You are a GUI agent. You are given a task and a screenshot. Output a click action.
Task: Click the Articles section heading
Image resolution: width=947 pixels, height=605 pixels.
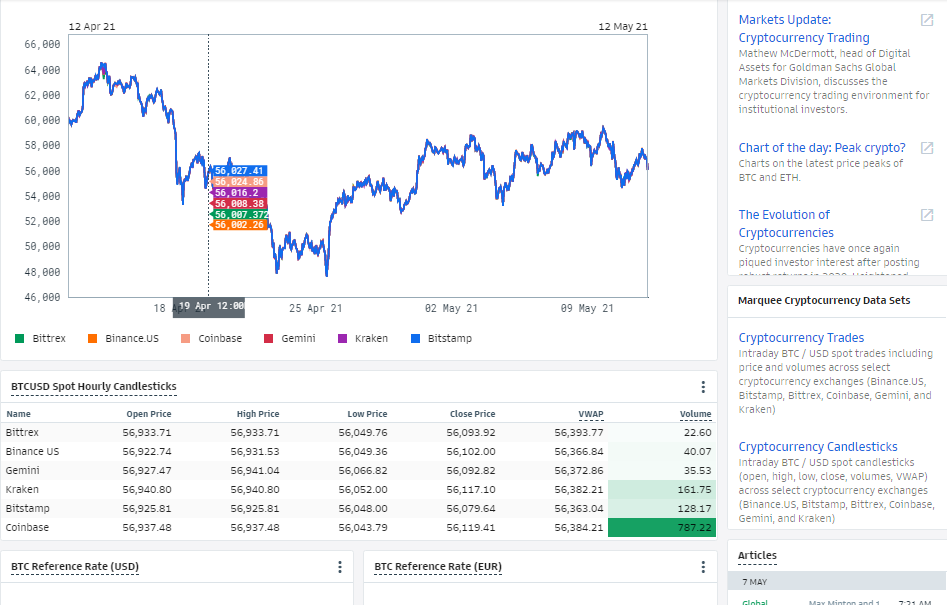[x=757, y=555]
